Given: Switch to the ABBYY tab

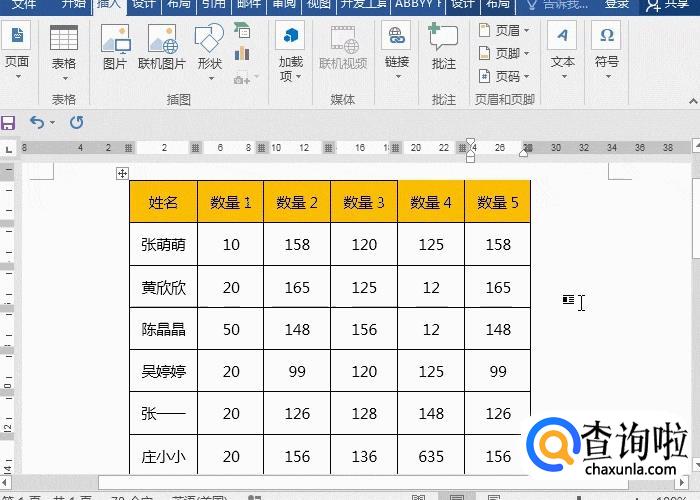Looking at the screenshot, I should (418, 4).
